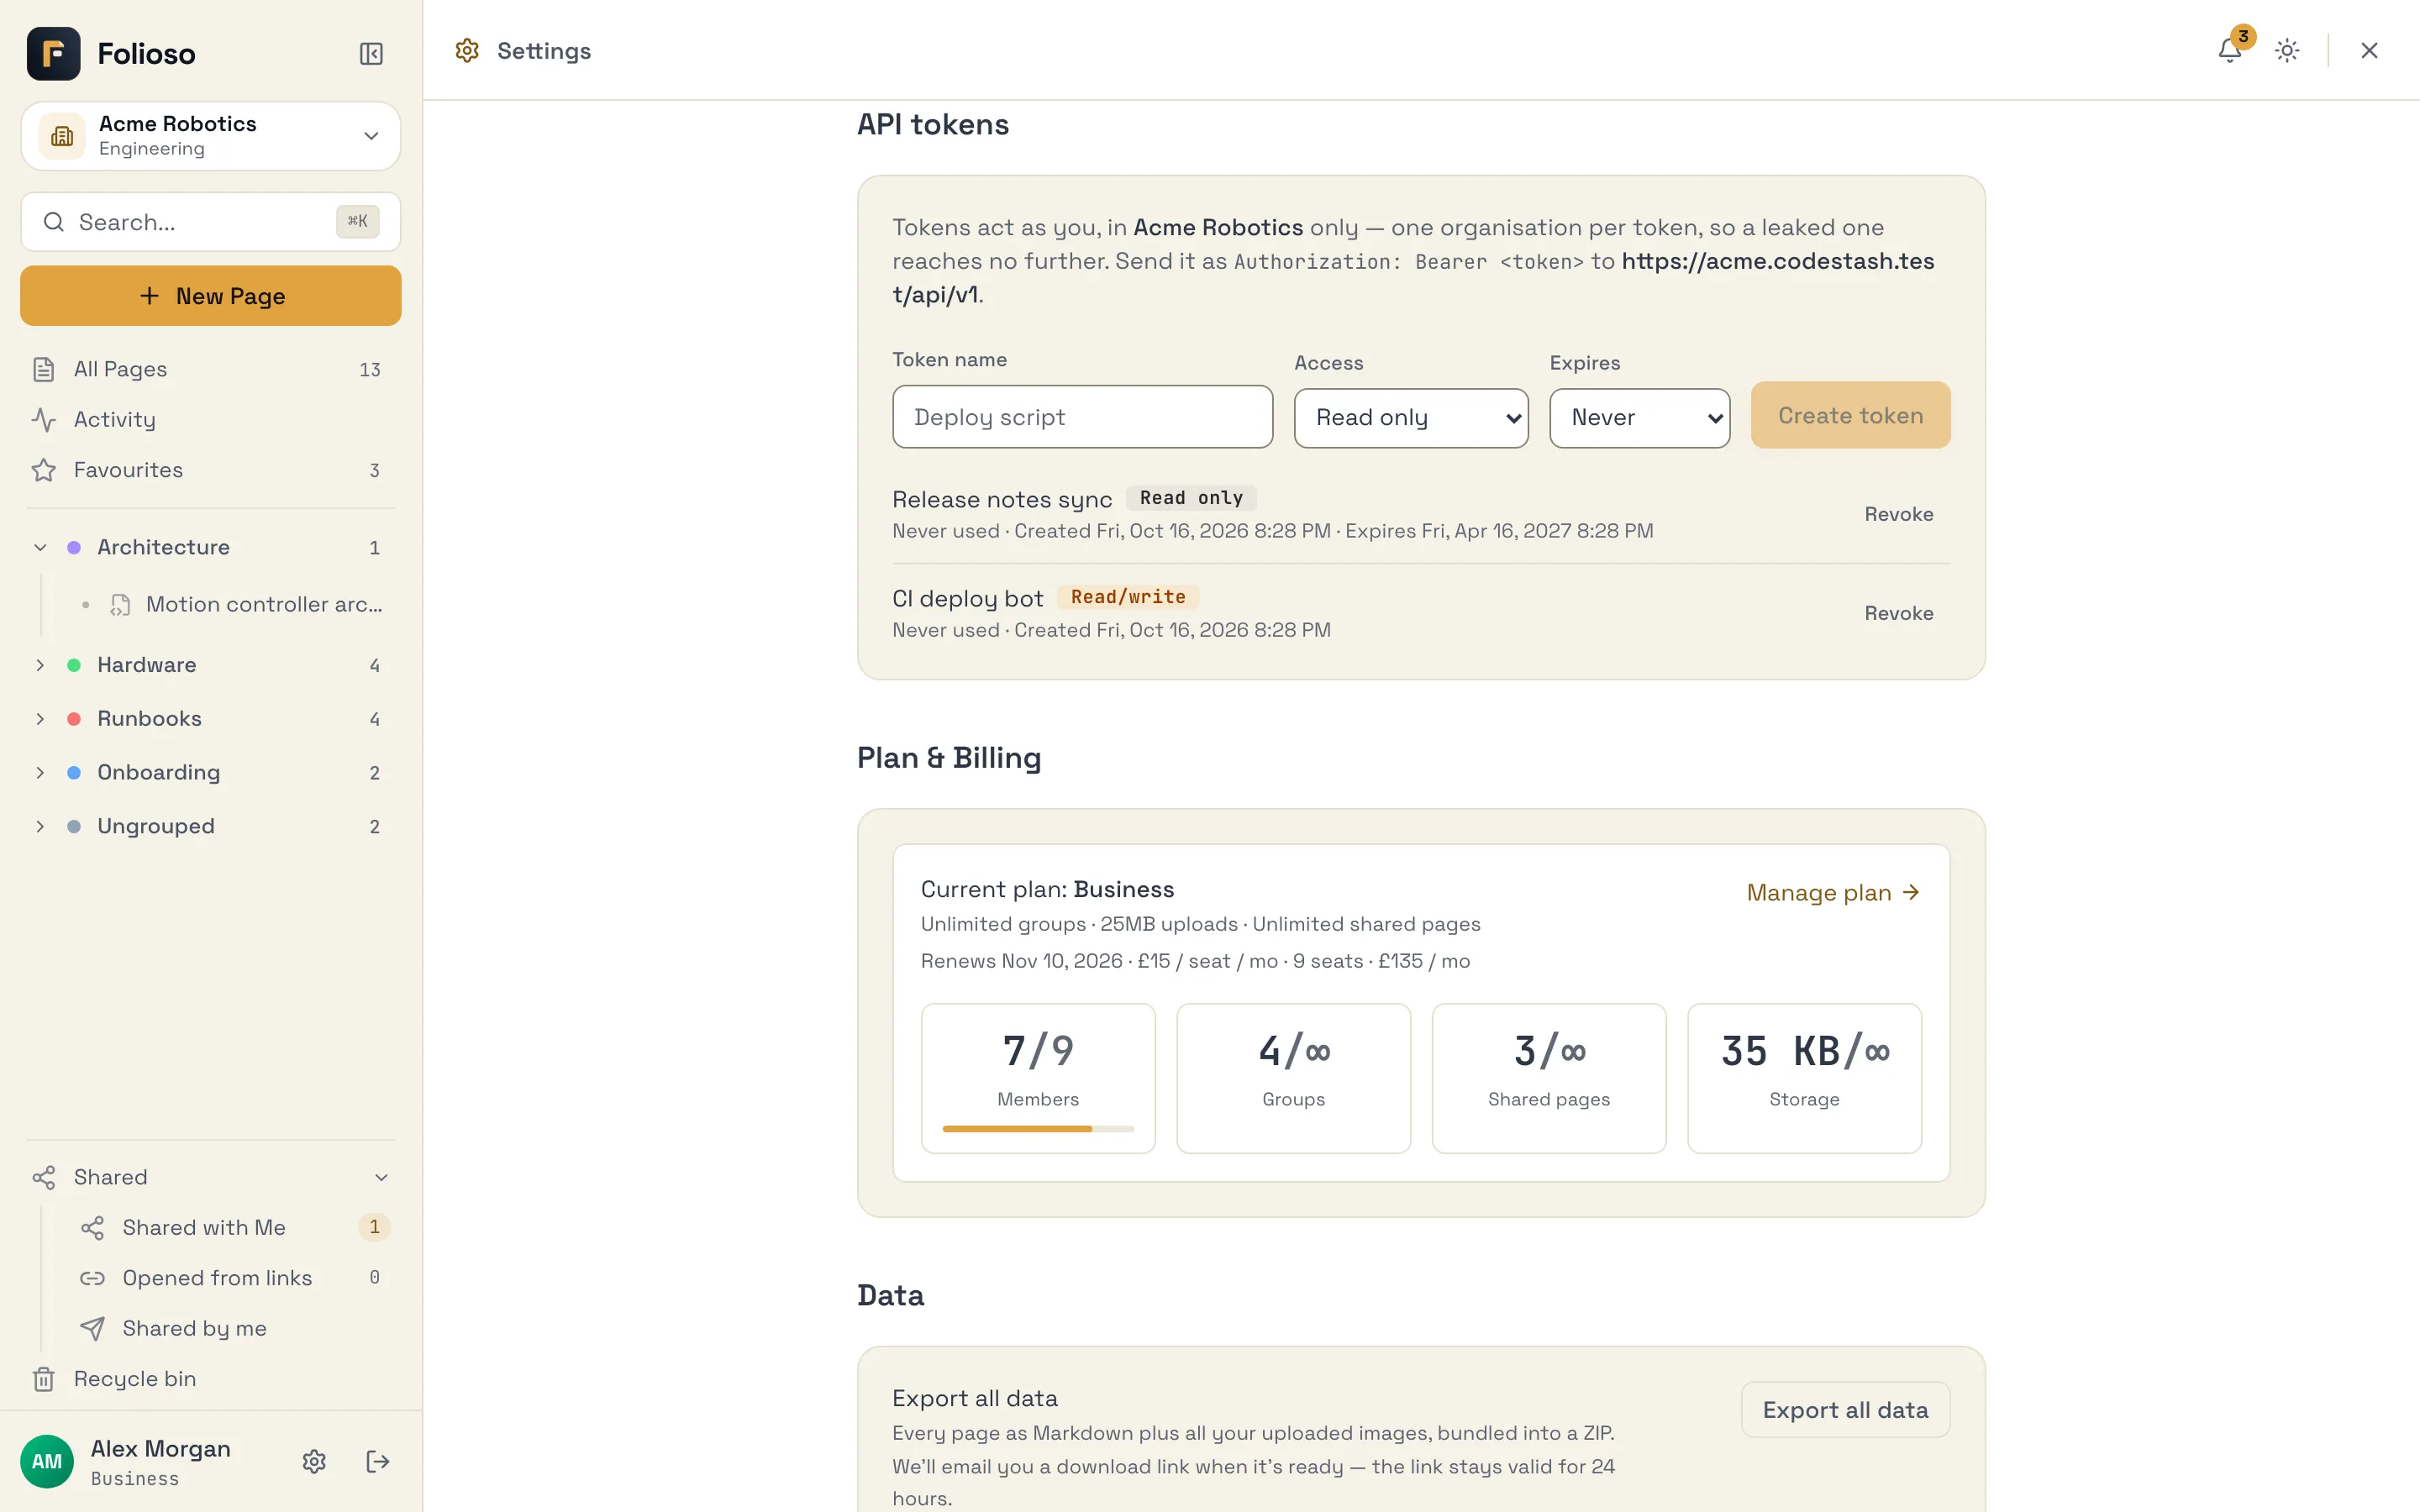Toggle light theme sun icon
2420x1512 pixels.
pos(2287,50)
